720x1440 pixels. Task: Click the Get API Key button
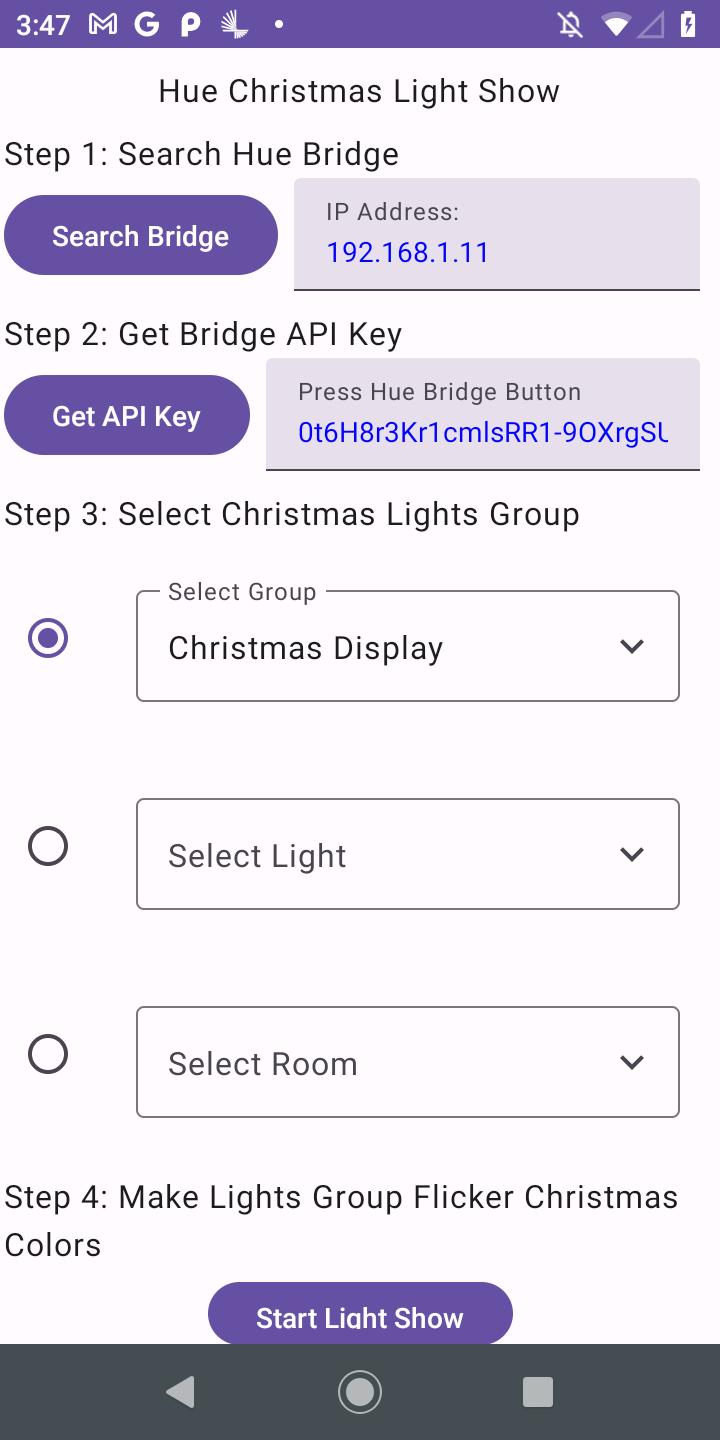127,415
